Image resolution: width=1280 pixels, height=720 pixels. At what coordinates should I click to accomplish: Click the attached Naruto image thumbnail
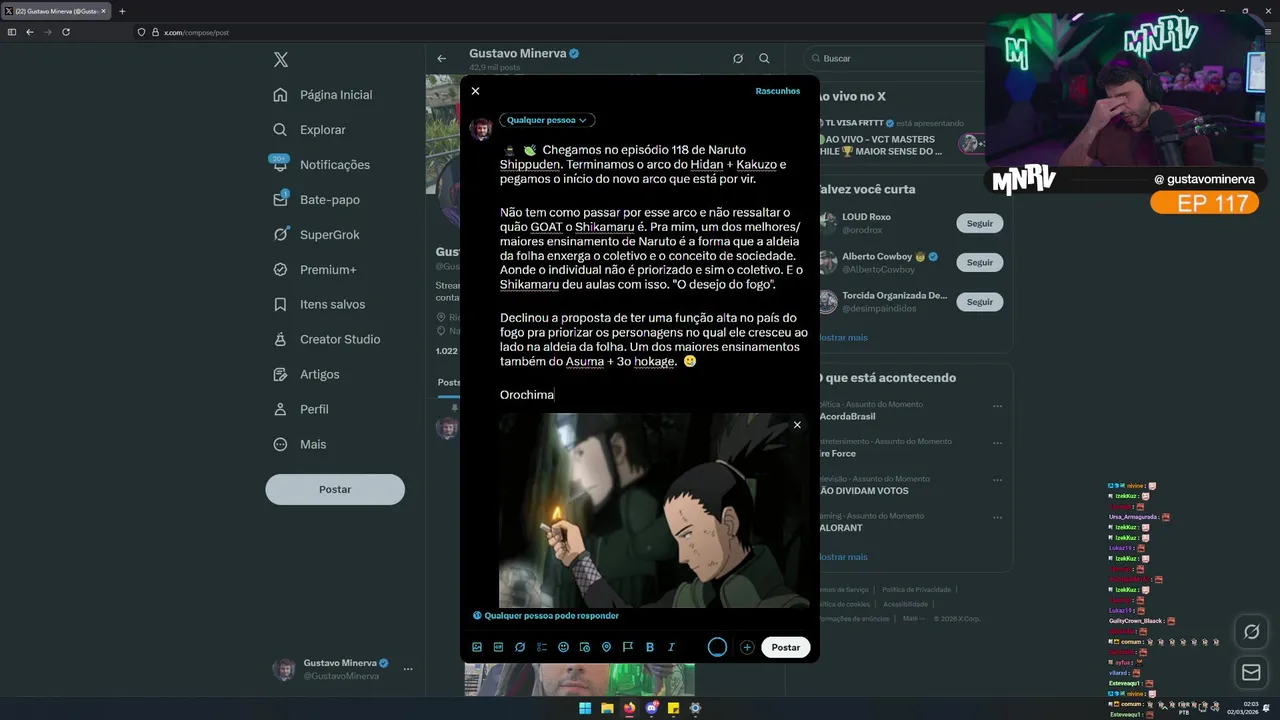[654, 510]
